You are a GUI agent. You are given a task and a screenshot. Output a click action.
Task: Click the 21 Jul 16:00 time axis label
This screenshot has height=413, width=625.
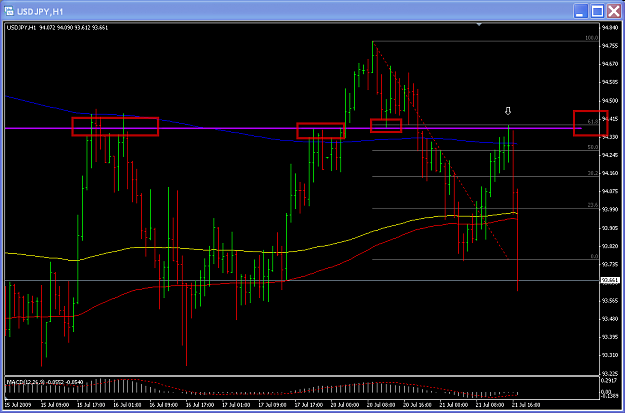tap(527, 405)
